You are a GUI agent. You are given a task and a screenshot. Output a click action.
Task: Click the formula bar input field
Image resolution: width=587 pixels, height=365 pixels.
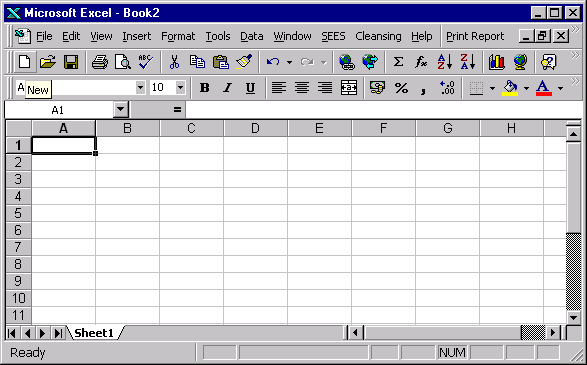tap(384, 110)
